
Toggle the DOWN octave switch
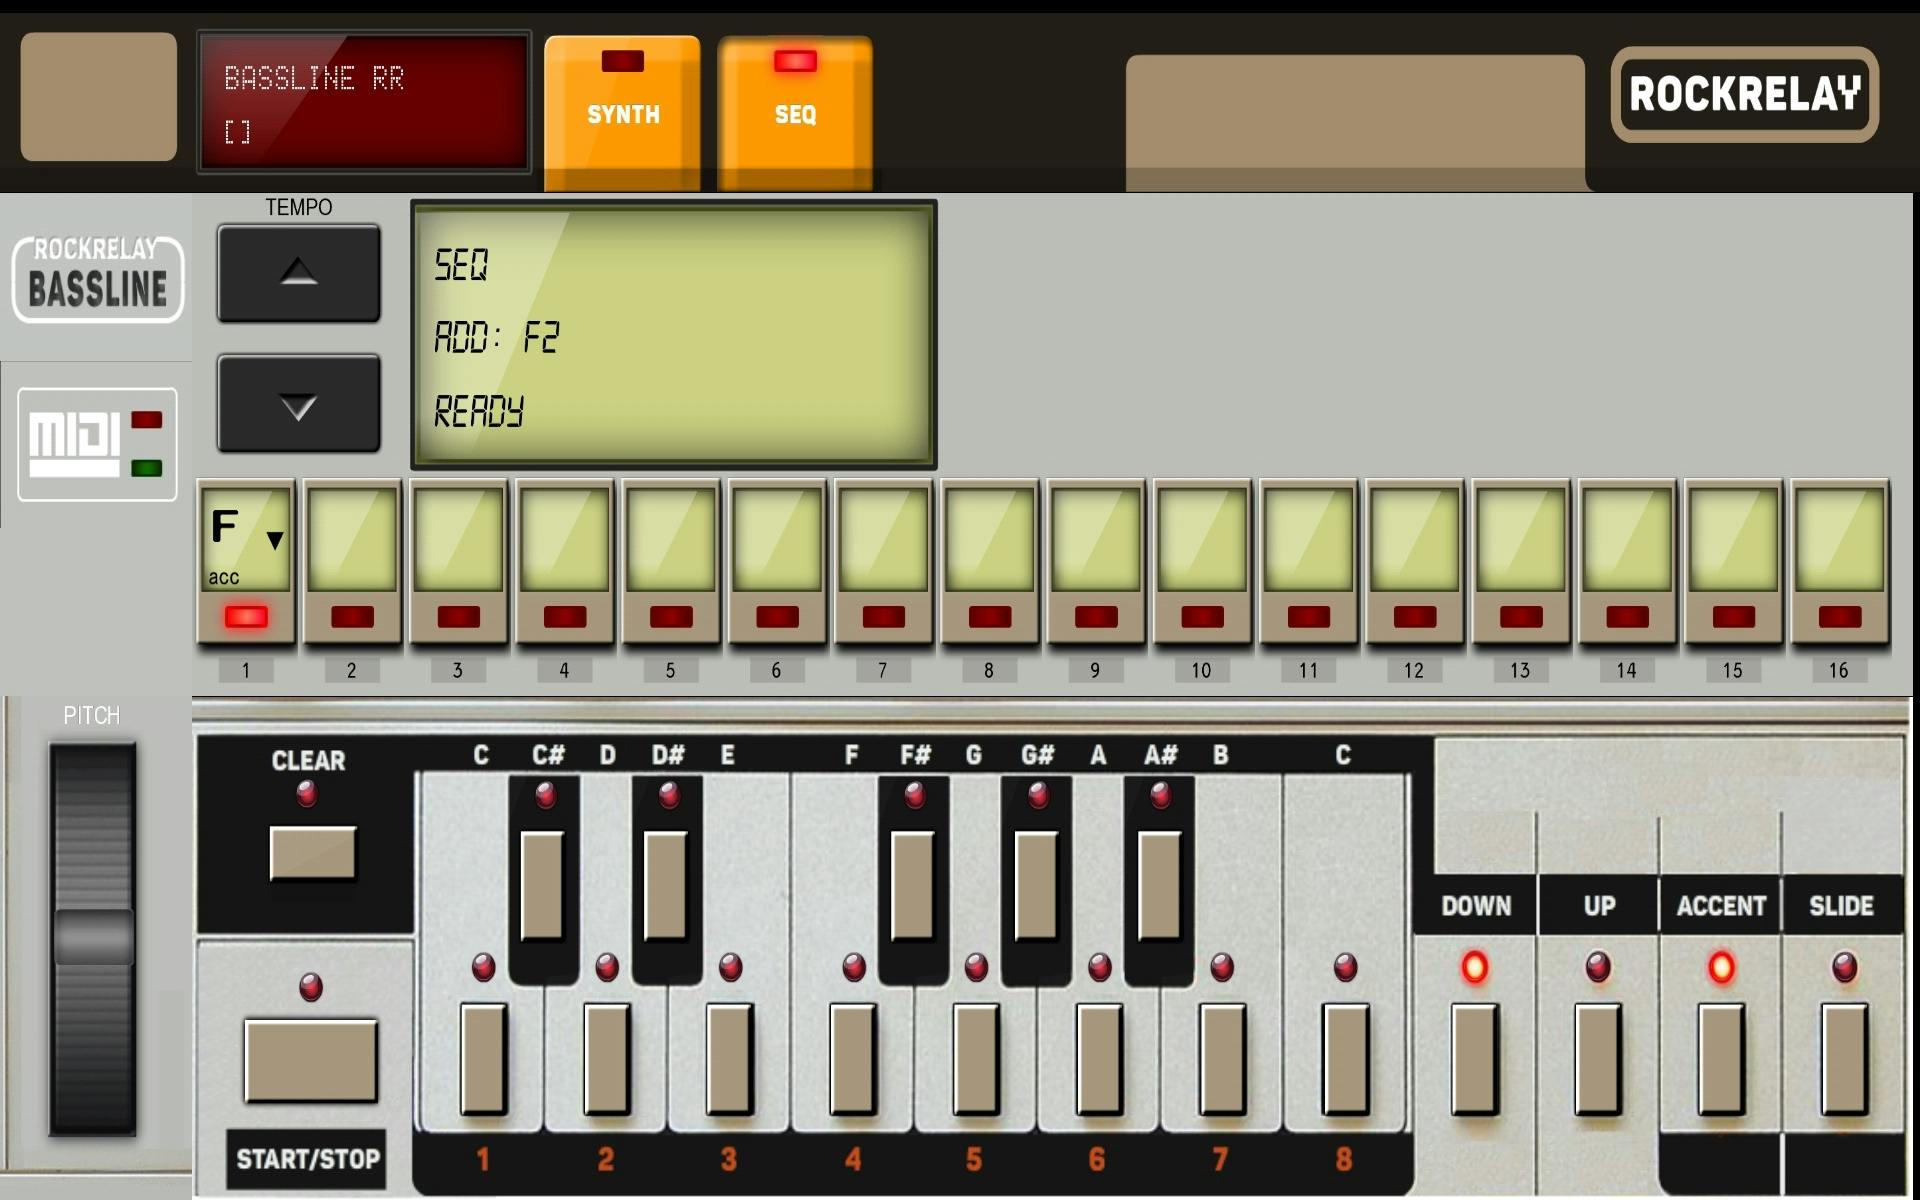pos(1474,1060)
